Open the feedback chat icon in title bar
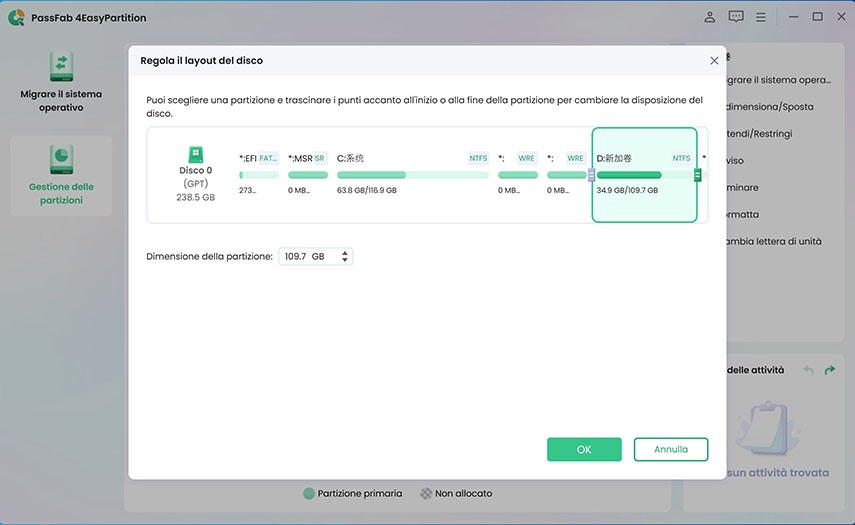This screenshot has width=855, height=525. 736,17
